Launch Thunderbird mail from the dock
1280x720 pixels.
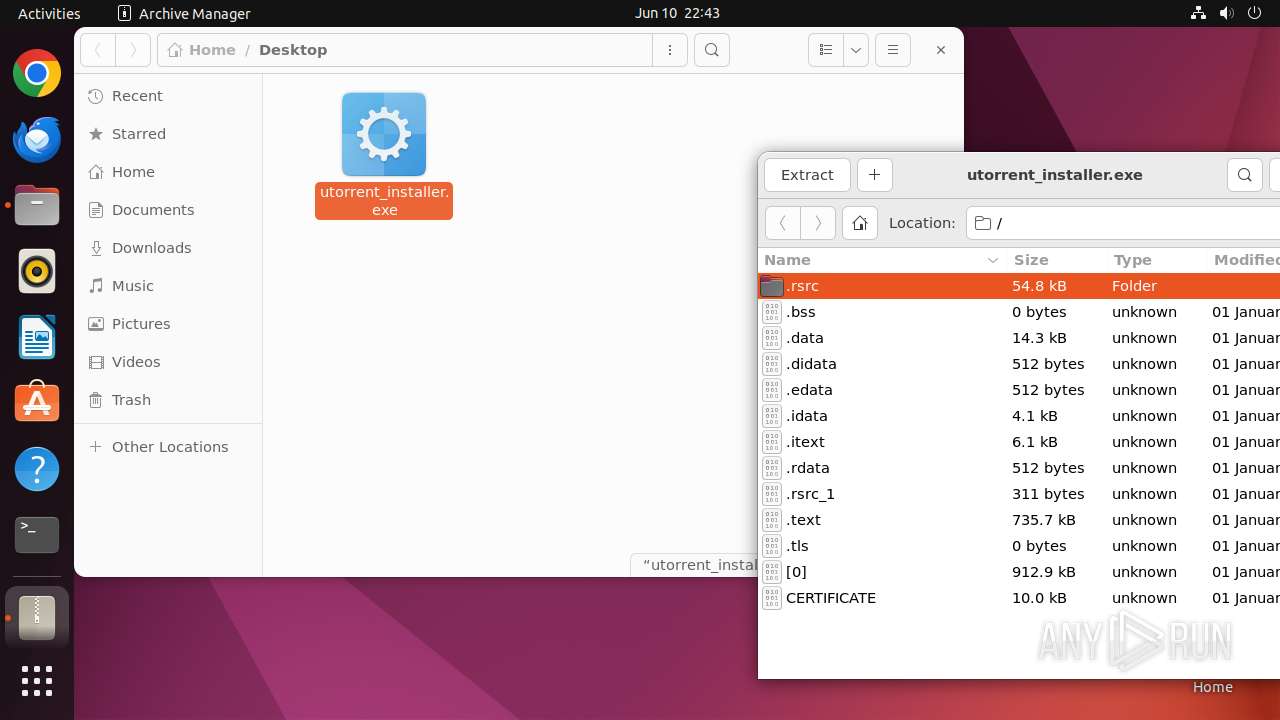coord(37,139)
